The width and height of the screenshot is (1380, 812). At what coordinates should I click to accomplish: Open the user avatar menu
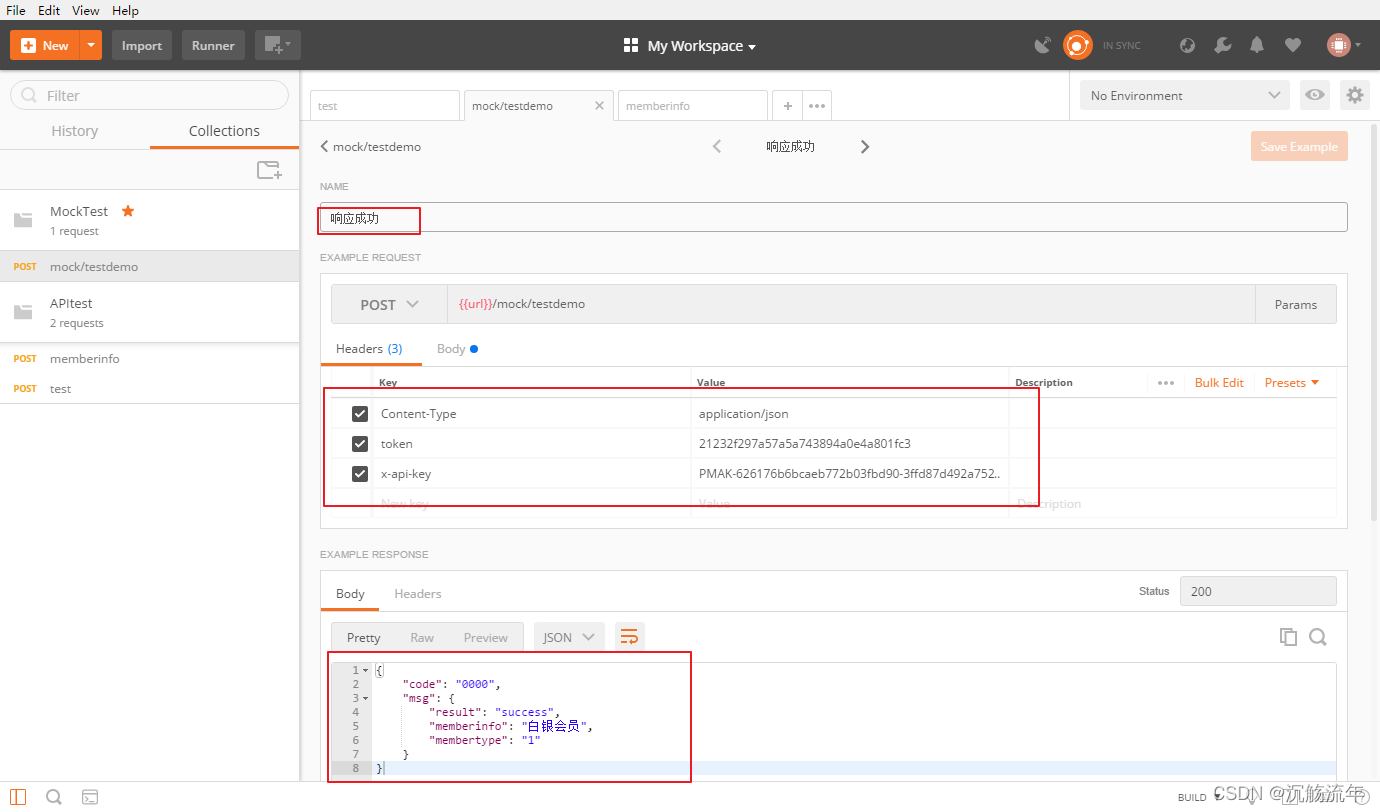click(x=1343, y=45)
